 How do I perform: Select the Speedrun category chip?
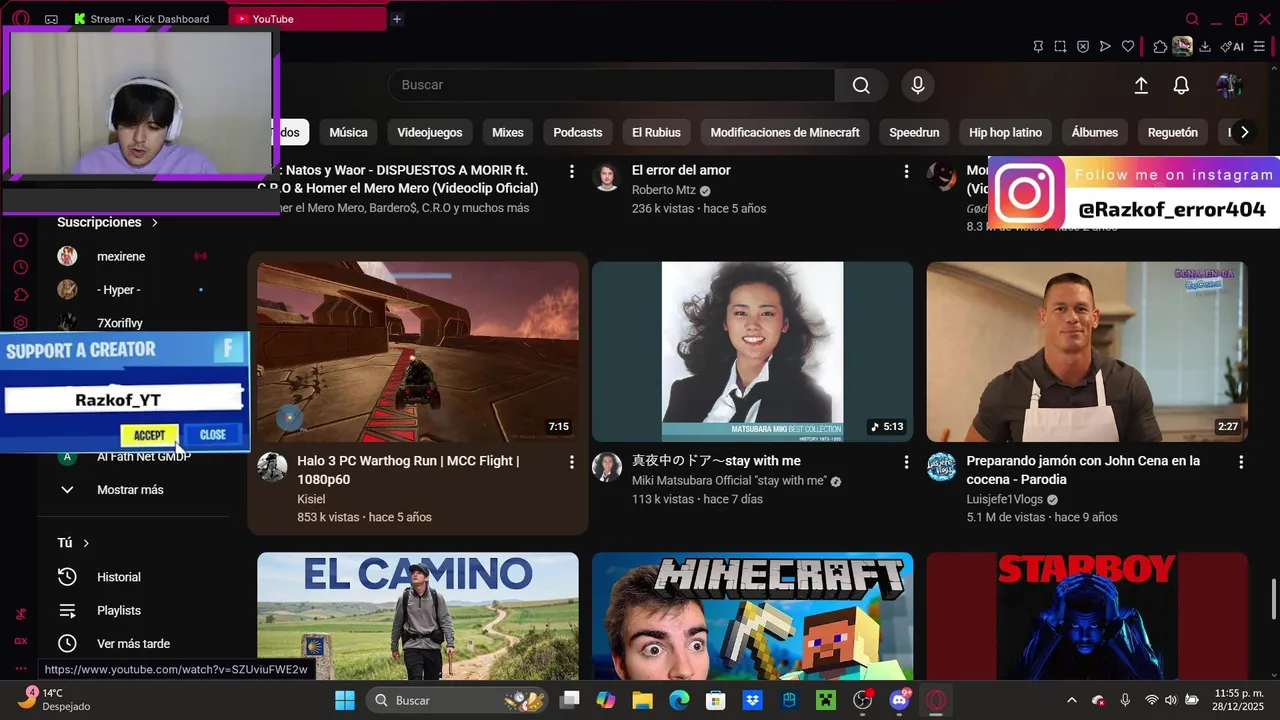pyautogui.click(x=914, y=132)
